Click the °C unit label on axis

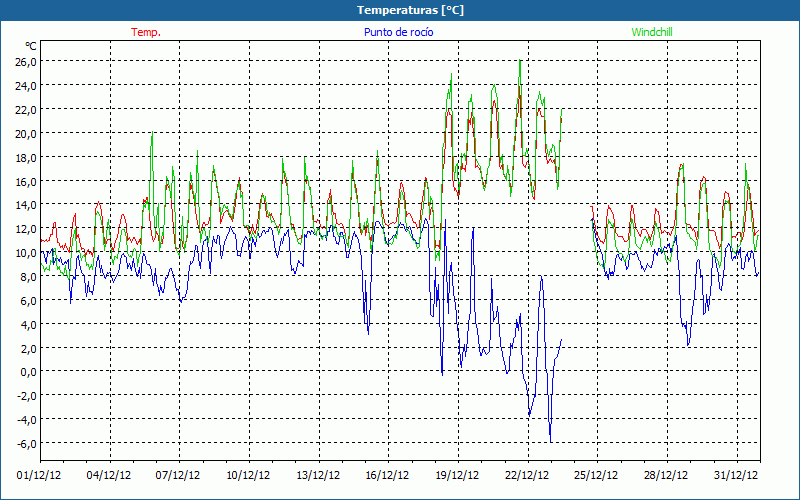click(x=31, y=46)
